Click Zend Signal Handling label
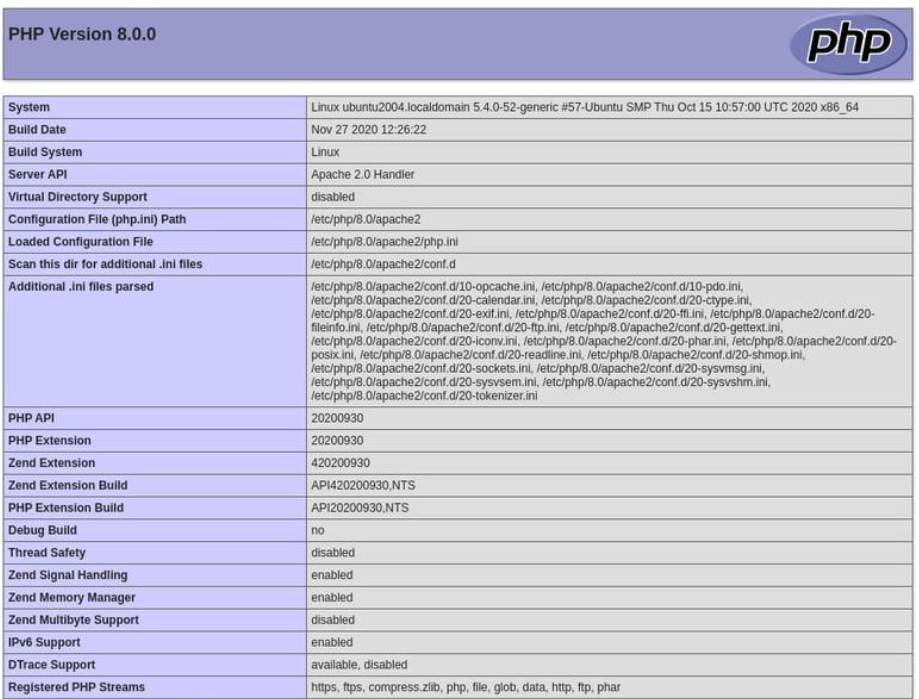919x699 pixels. click(x=67, y=575)
